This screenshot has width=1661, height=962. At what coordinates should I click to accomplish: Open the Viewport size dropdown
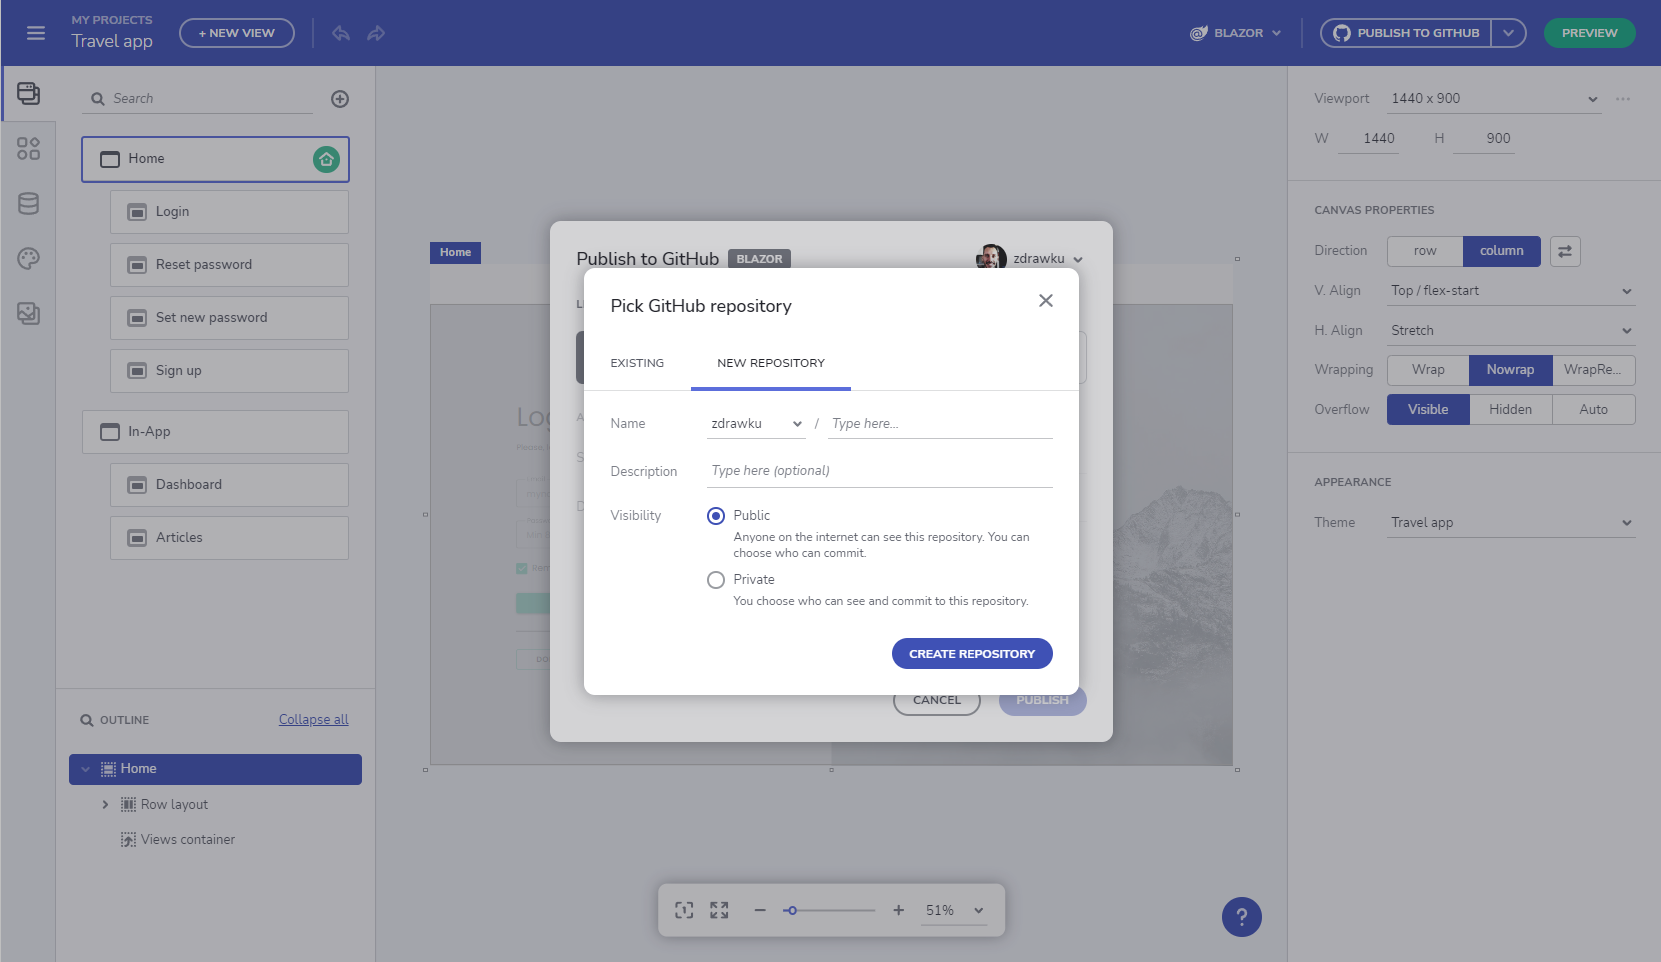coord(1494,99)
